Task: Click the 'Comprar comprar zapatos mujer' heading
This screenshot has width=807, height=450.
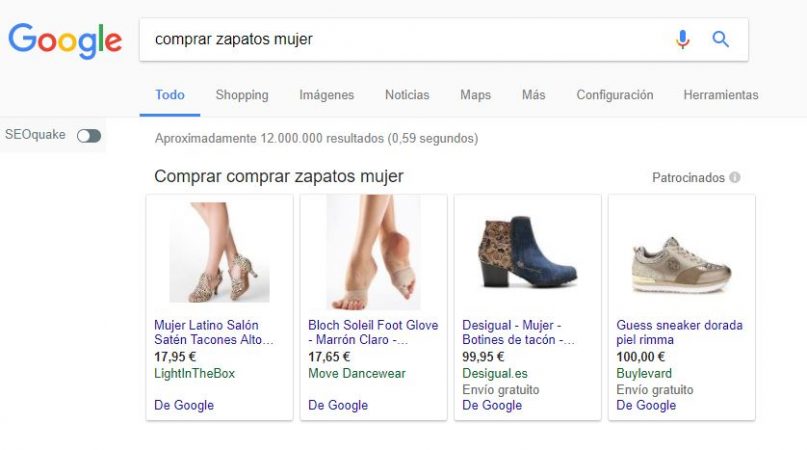Action: tap(278, 176)
